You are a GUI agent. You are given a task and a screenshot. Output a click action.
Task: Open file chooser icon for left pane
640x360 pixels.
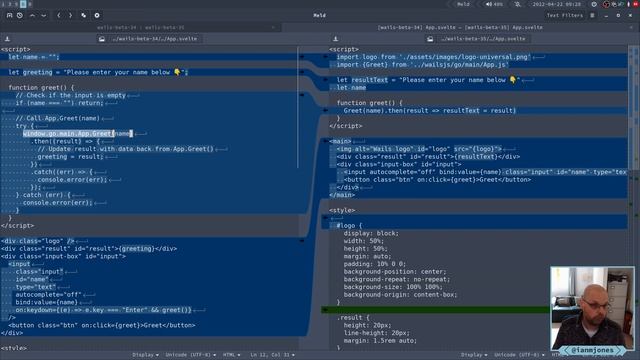102,39
